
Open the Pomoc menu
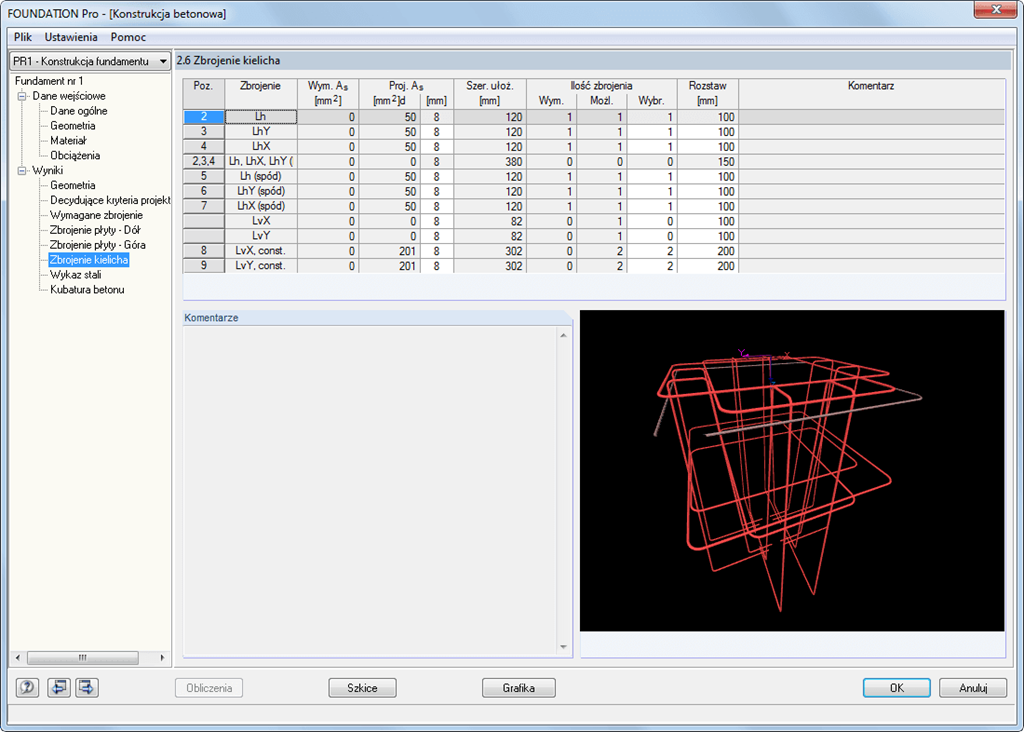tap(128, 37)
